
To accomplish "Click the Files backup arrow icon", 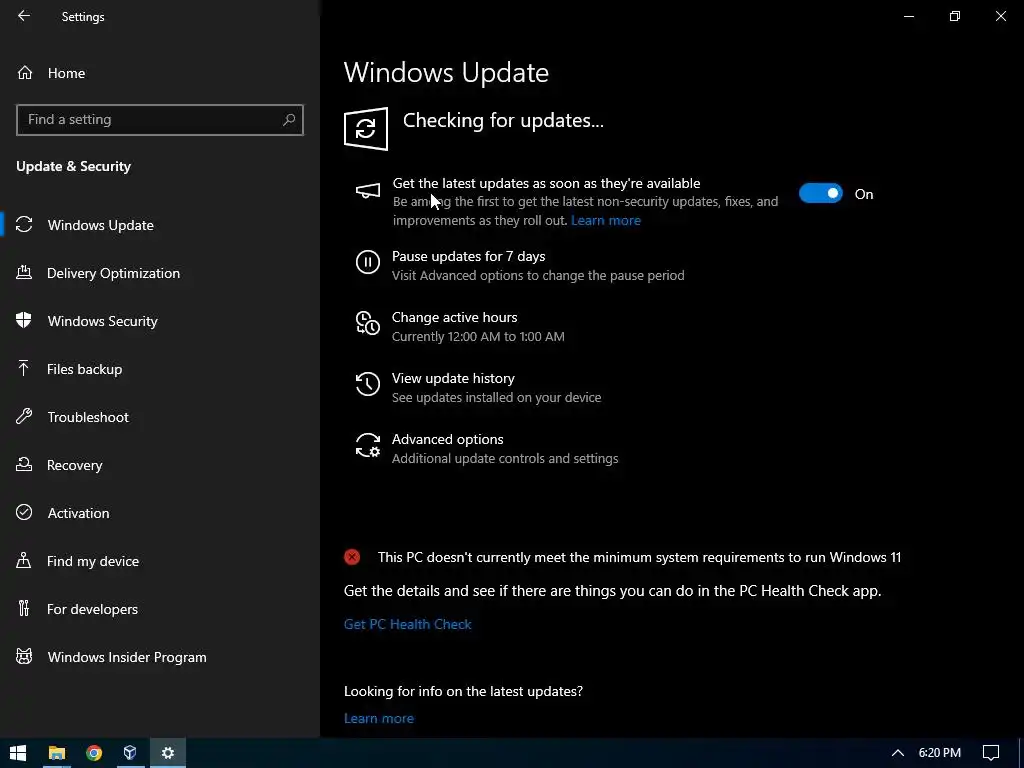I will coord(24,369).
